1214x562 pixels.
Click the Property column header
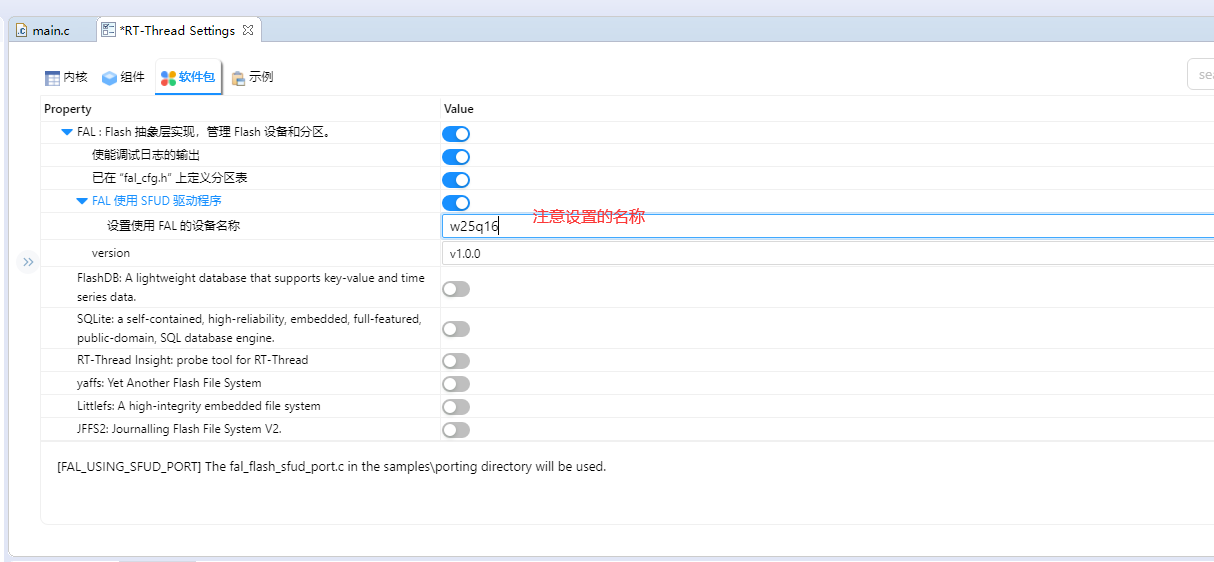click(x=68, y=109)
